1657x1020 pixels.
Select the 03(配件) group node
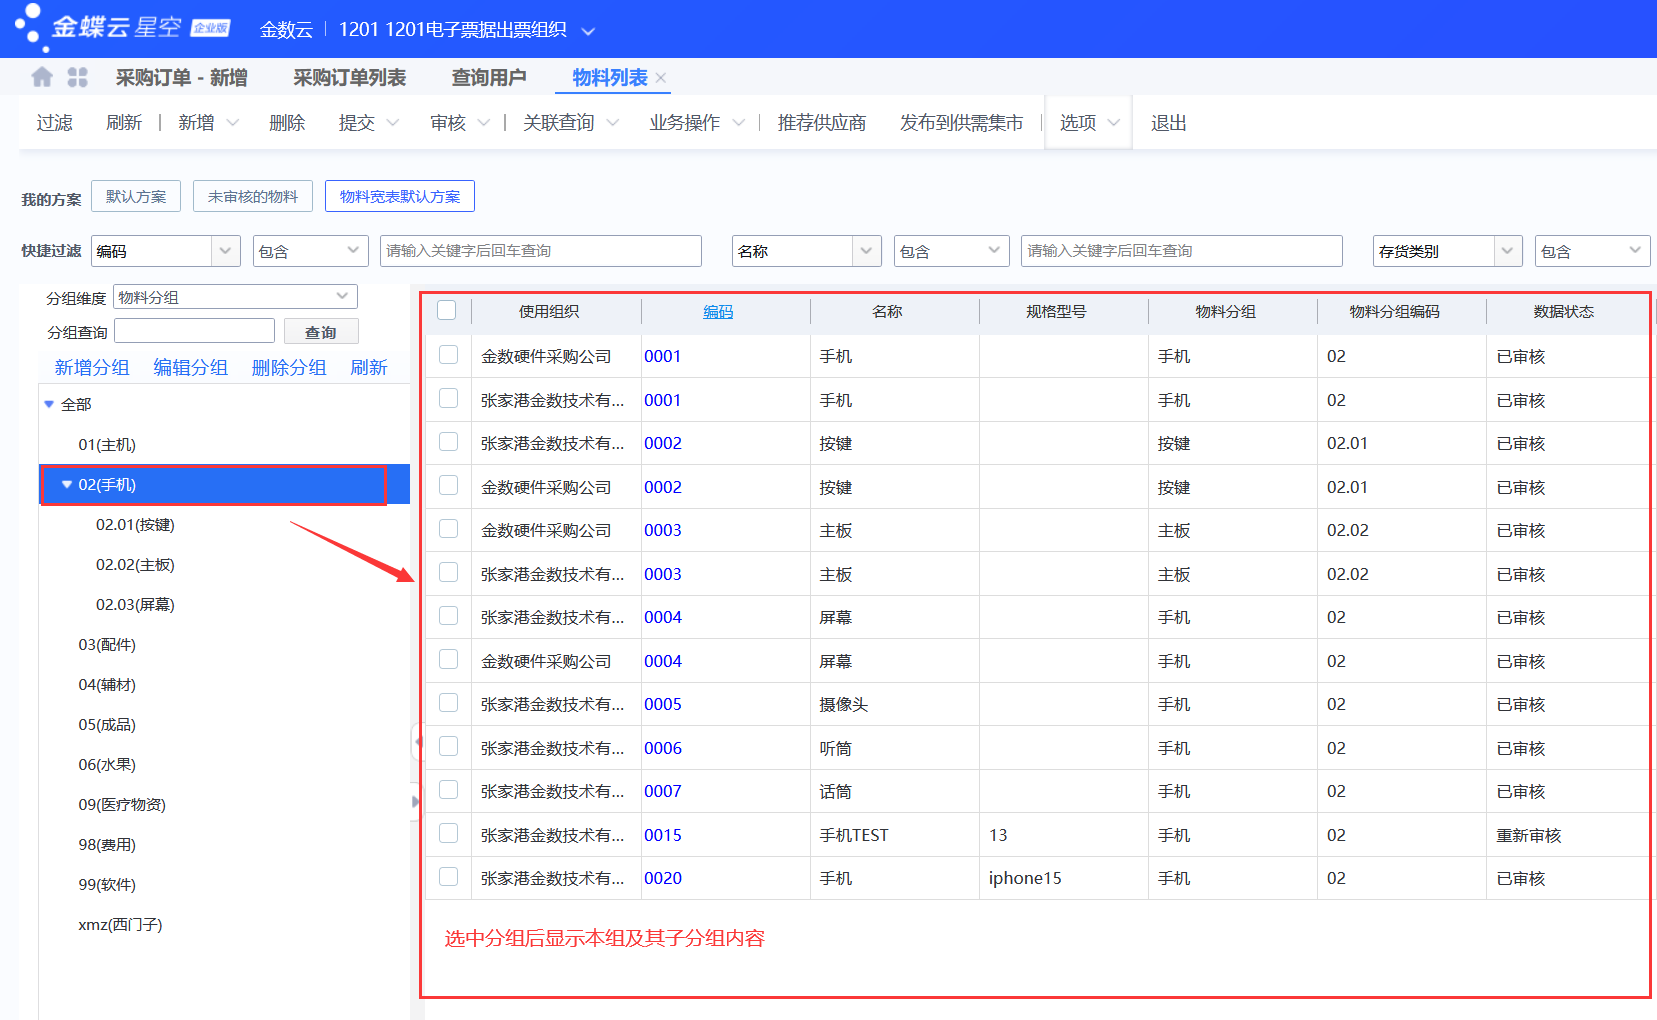pos(107,645)
